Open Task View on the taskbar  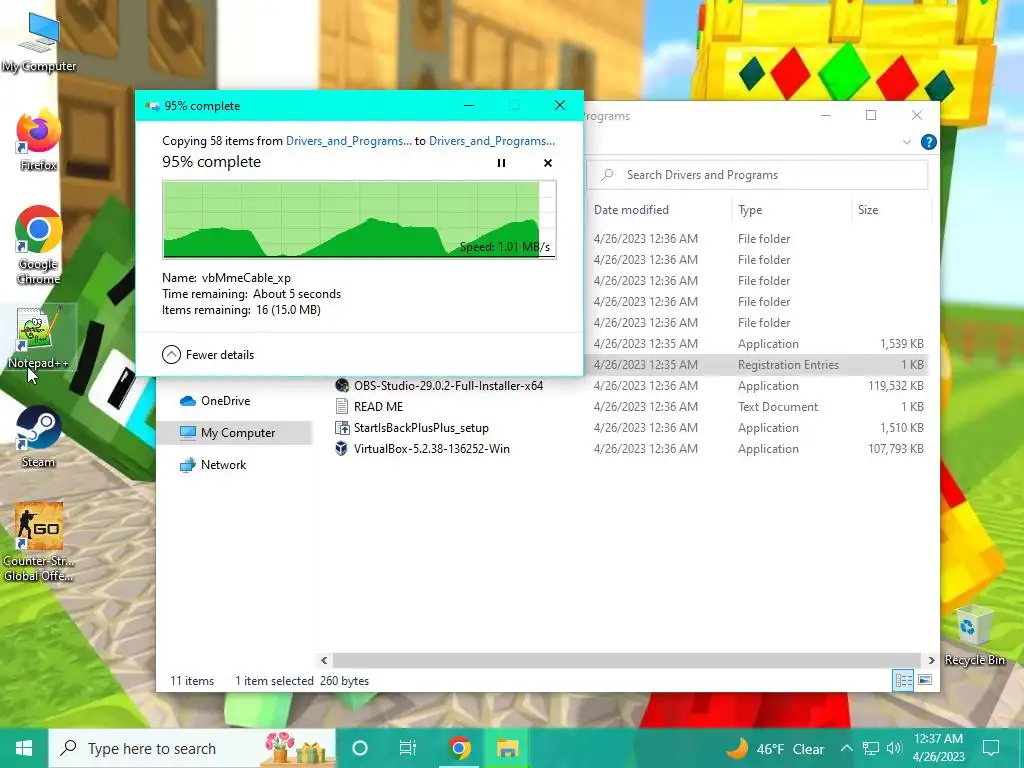coord(408,748)
